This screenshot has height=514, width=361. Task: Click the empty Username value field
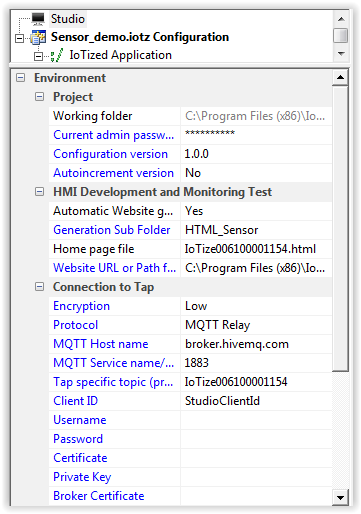[256, 420]
